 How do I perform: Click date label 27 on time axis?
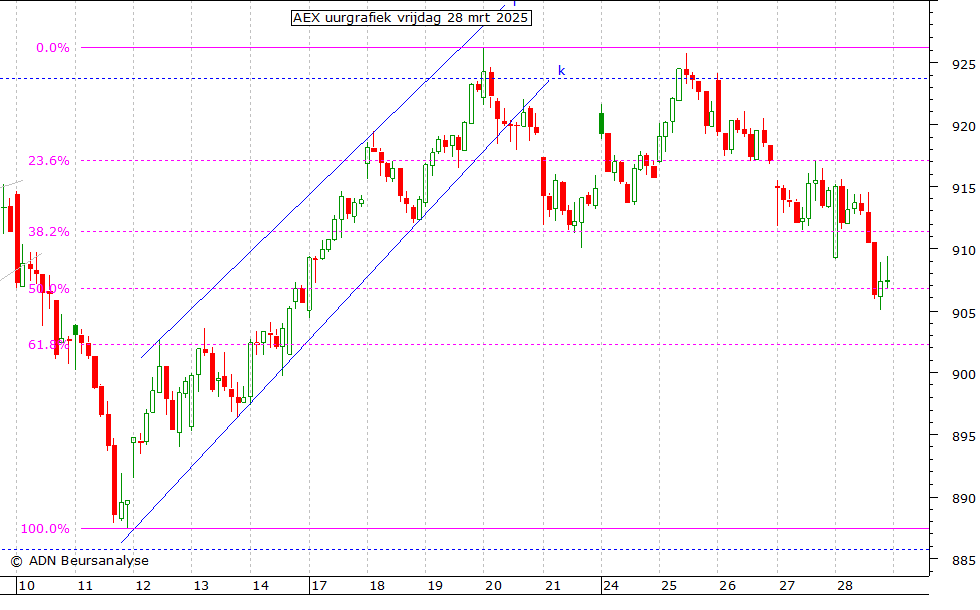[x=787, y=586]
